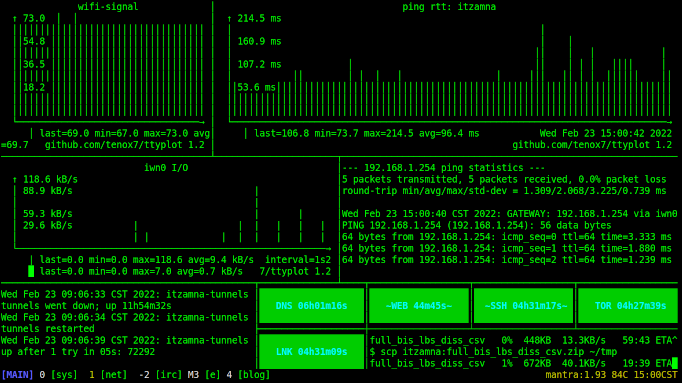Viewport: 682px width, 383px height.
Task: Click the 54.8 wifi axis label
Action: point(34,41)
